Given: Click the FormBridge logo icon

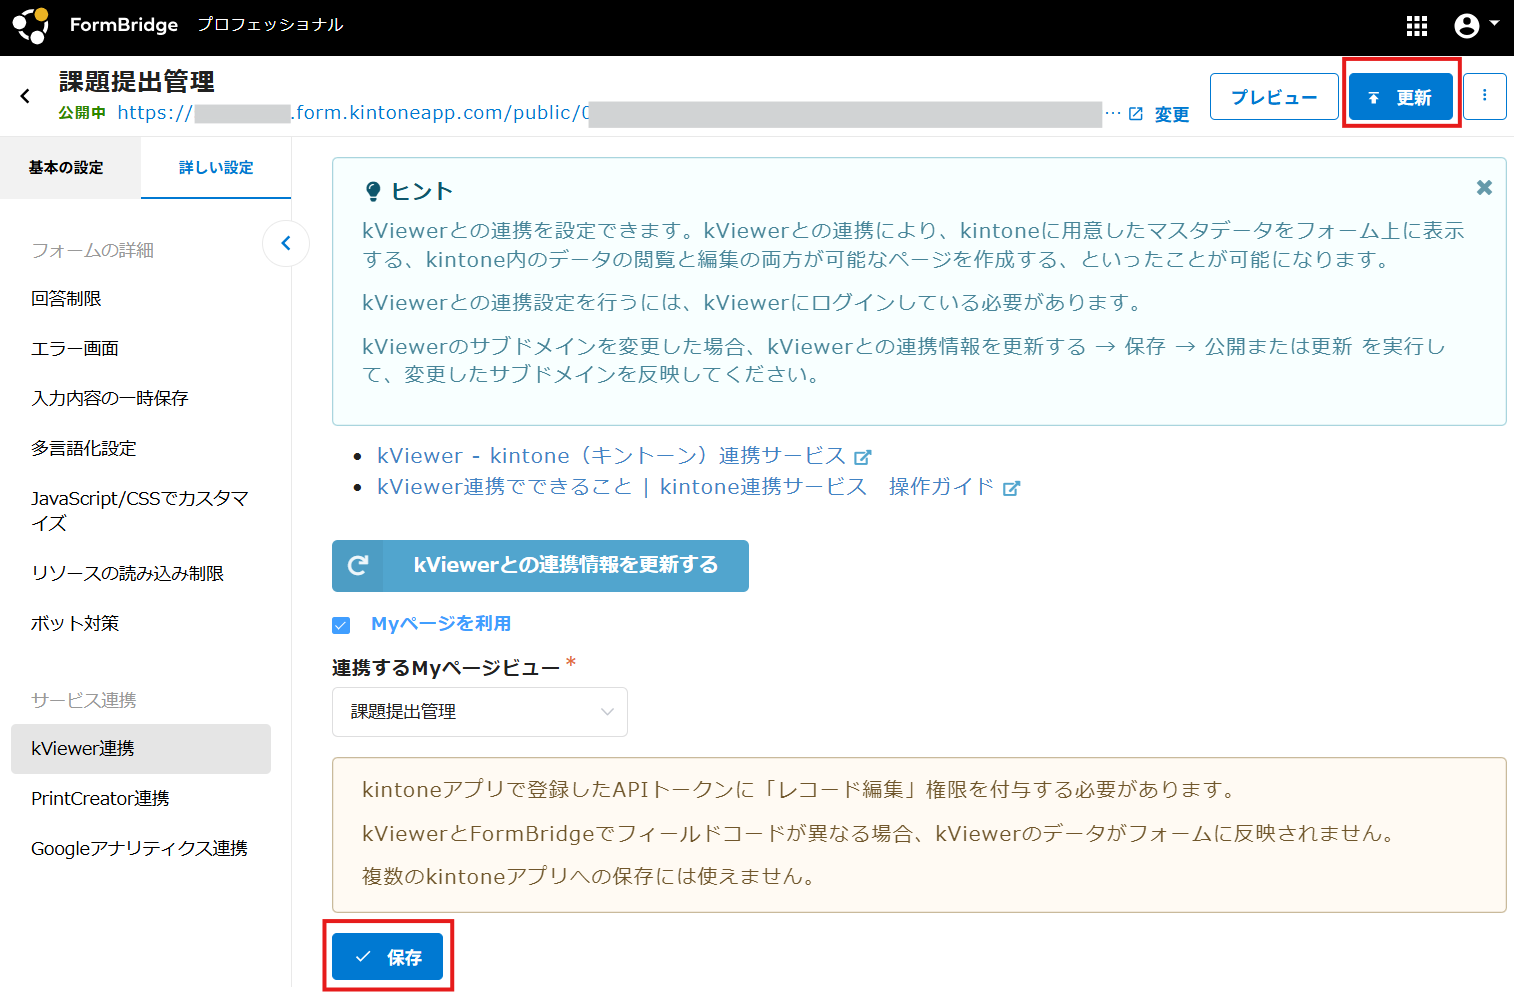Looking at the screenshot, I should 30,26.
